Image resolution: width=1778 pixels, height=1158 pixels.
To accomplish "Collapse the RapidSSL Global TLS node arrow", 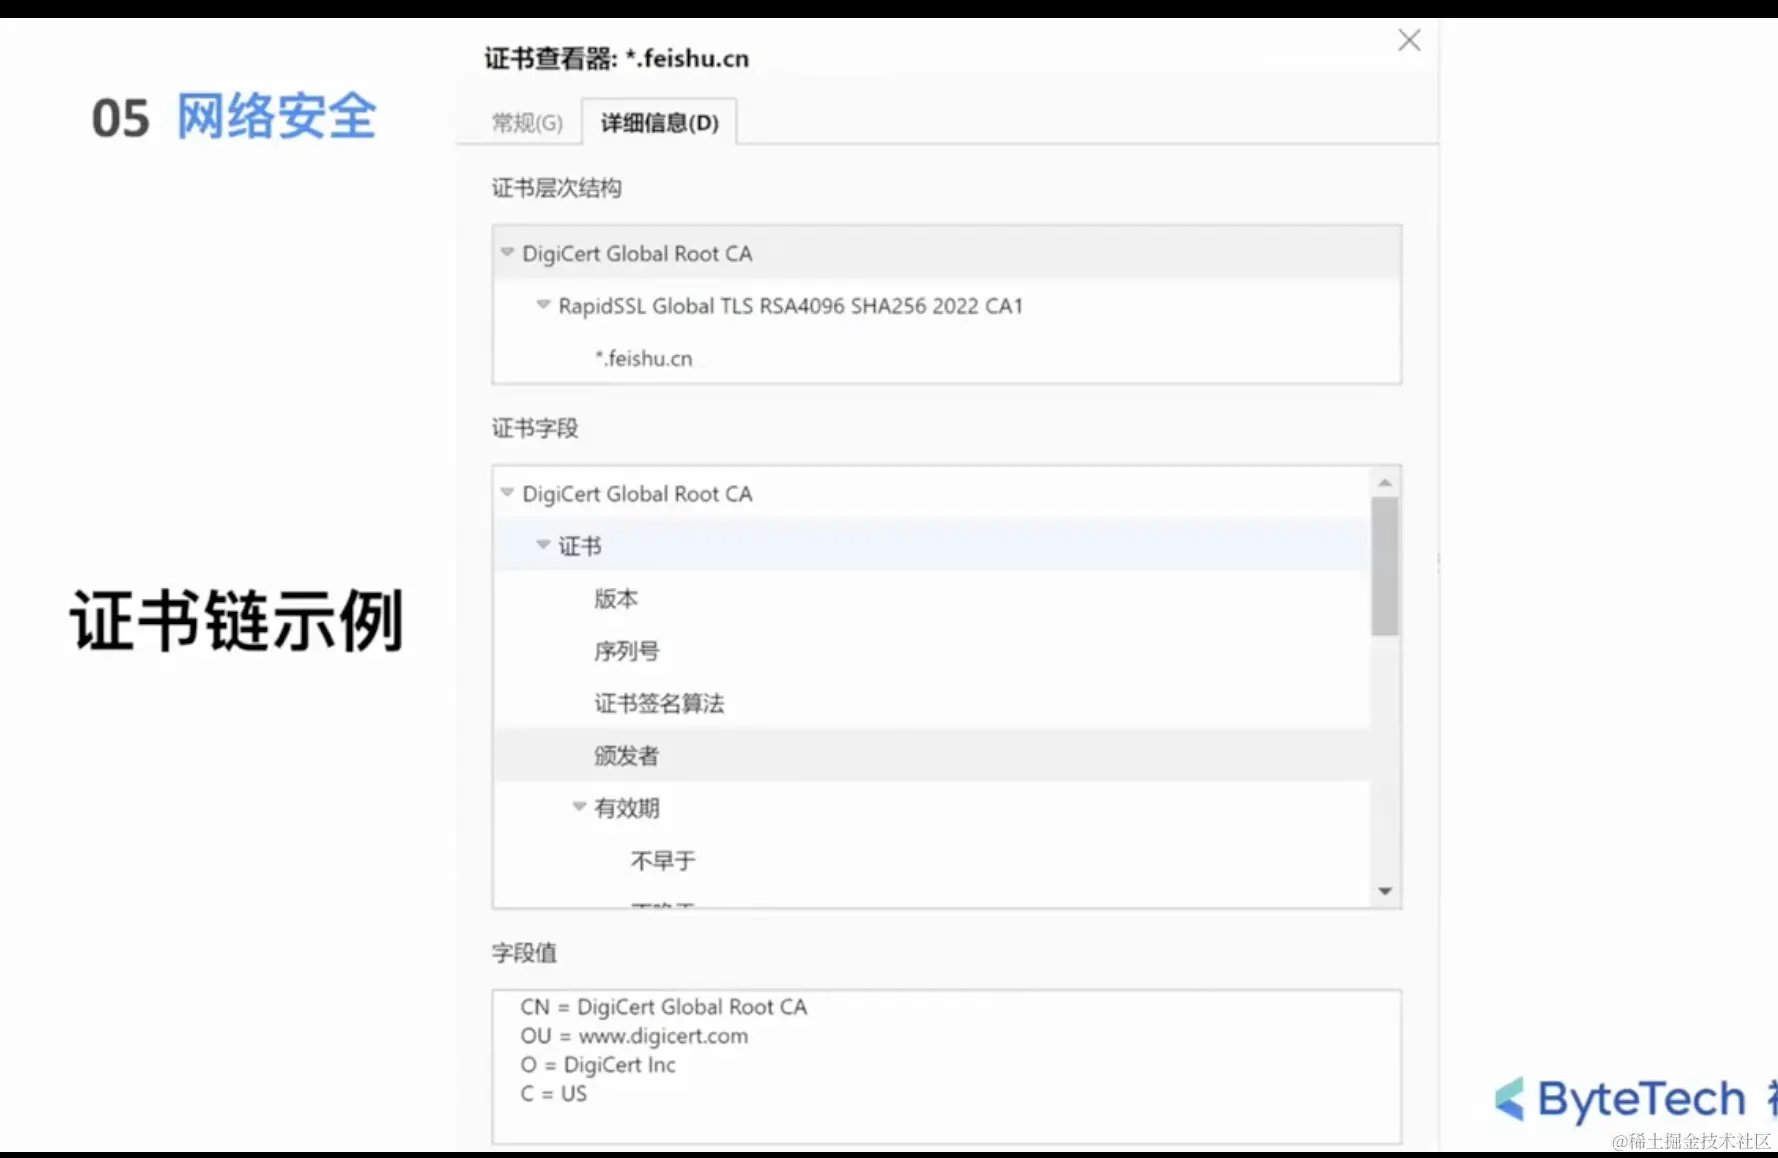I will click(543, 304).
